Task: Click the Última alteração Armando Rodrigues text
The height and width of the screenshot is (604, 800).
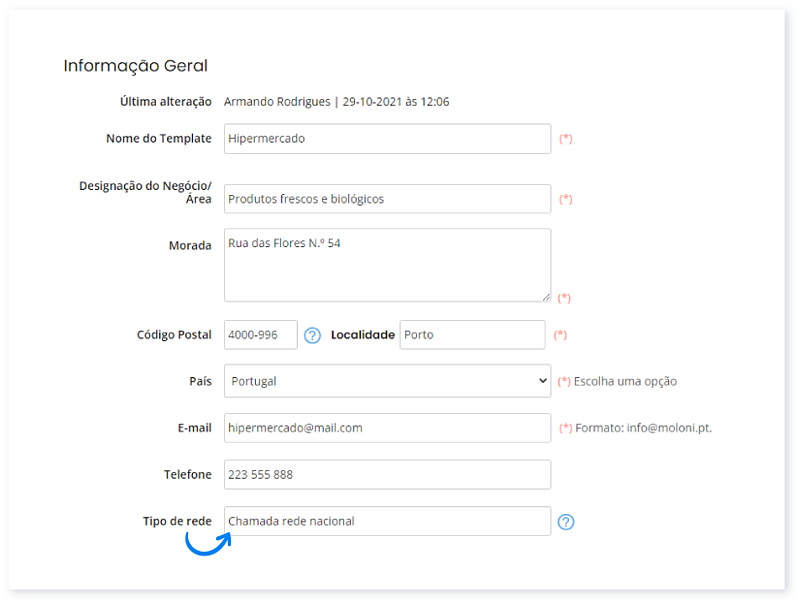Action: coord(277,102)
